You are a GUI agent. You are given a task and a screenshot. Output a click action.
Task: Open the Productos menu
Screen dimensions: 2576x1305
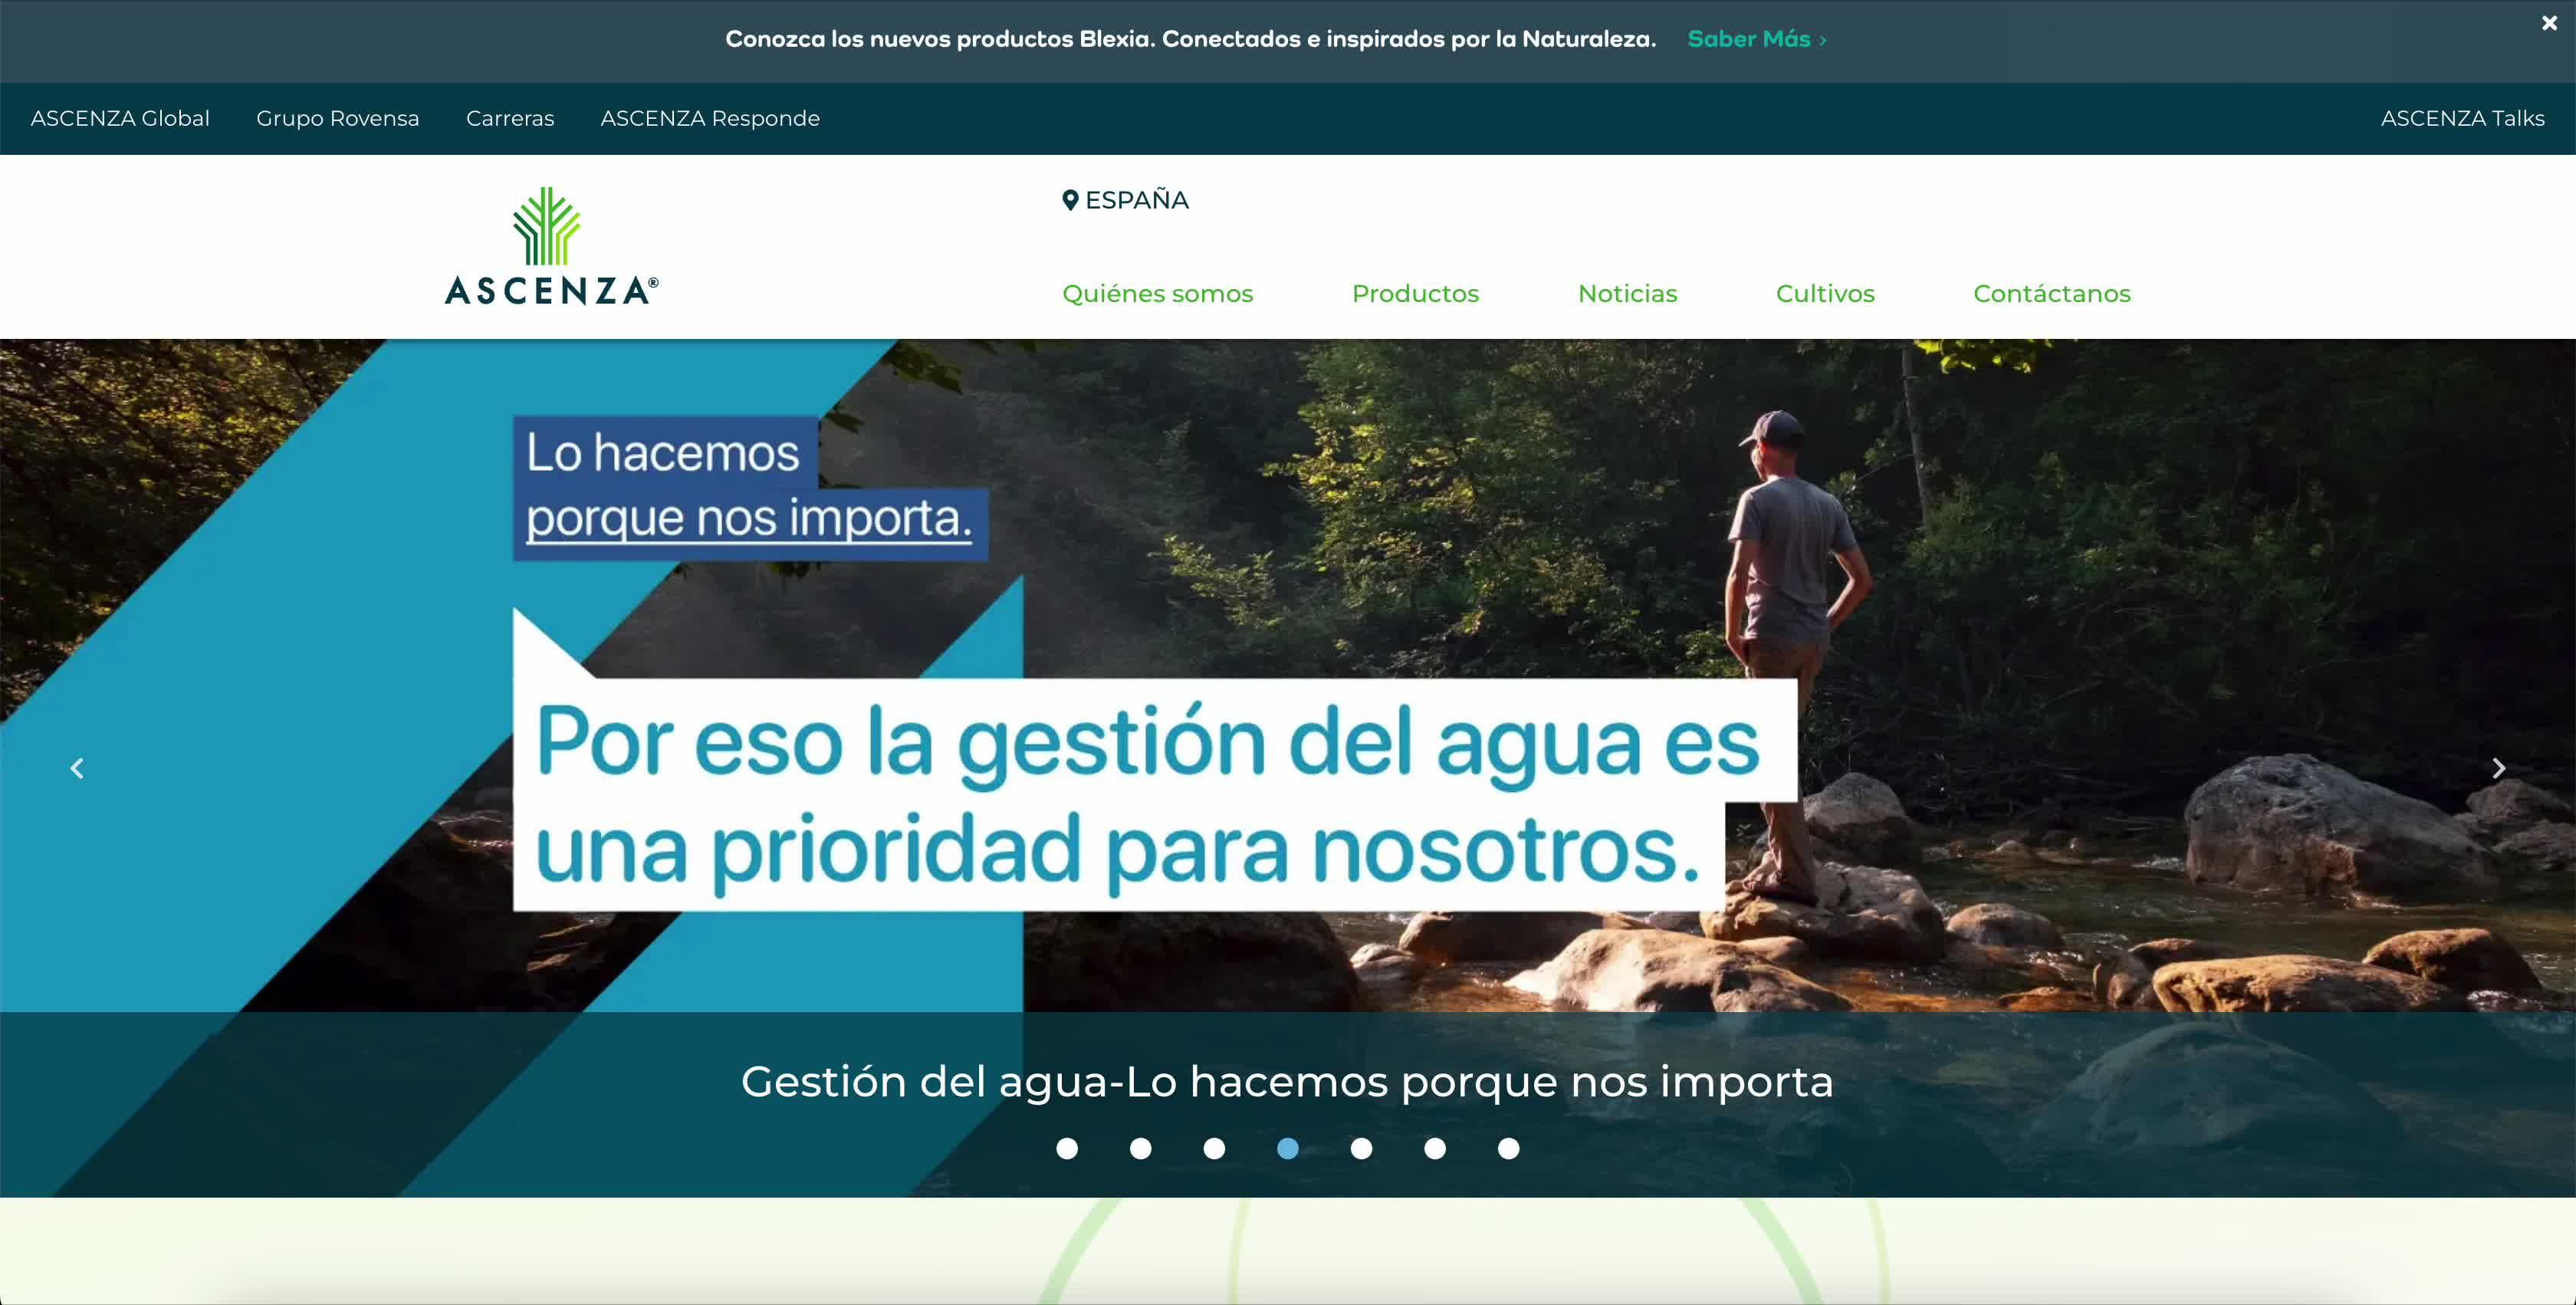pyautogui.click(x=1415, y=293)
